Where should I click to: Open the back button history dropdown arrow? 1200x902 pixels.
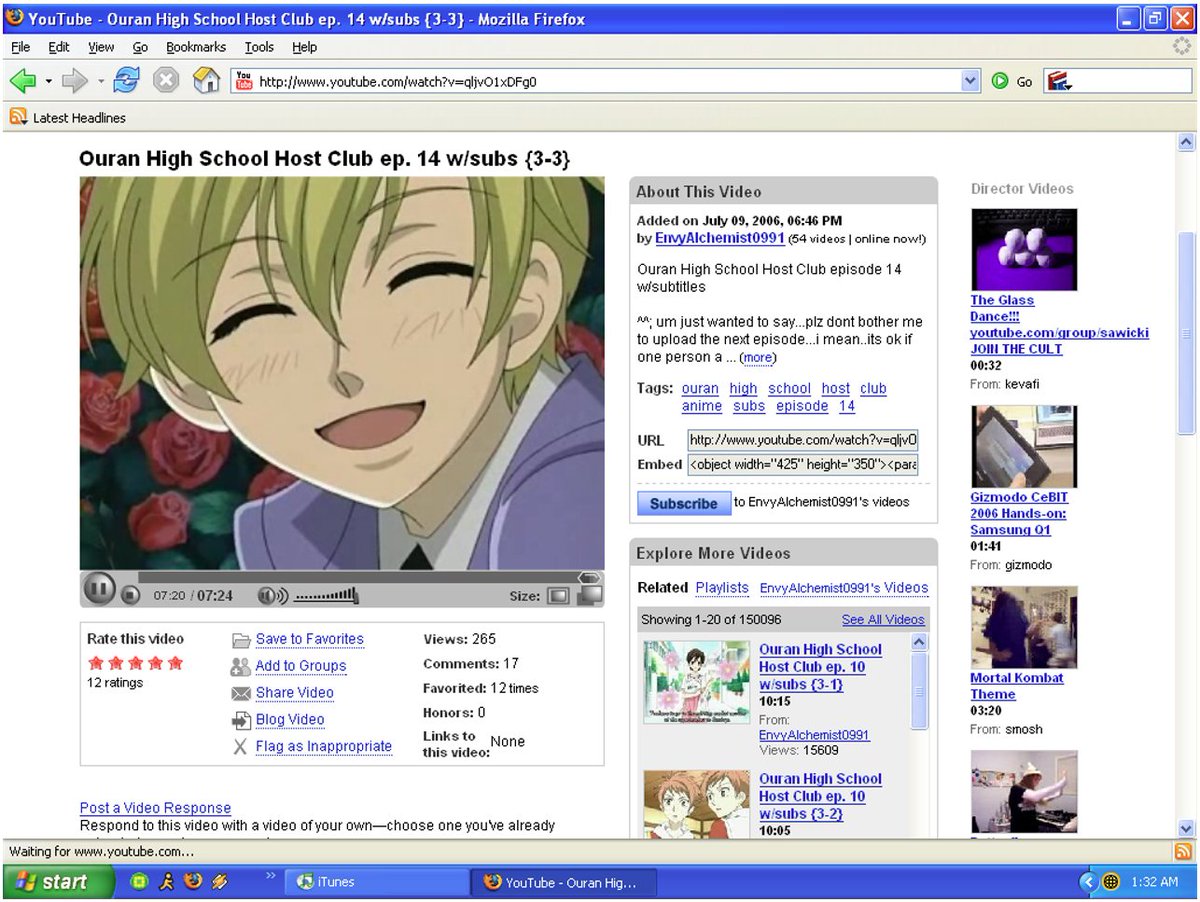(x=48, y=81)
